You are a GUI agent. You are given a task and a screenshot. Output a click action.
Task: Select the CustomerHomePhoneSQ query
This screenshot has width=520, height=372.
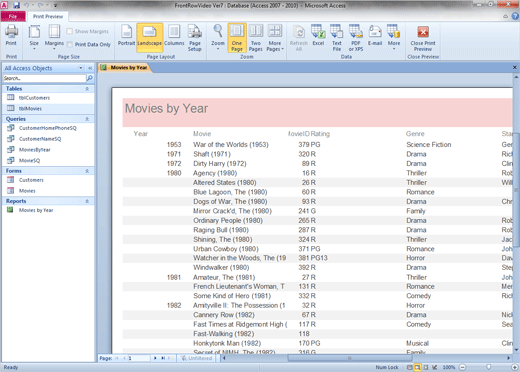click(x=48, y=128)
